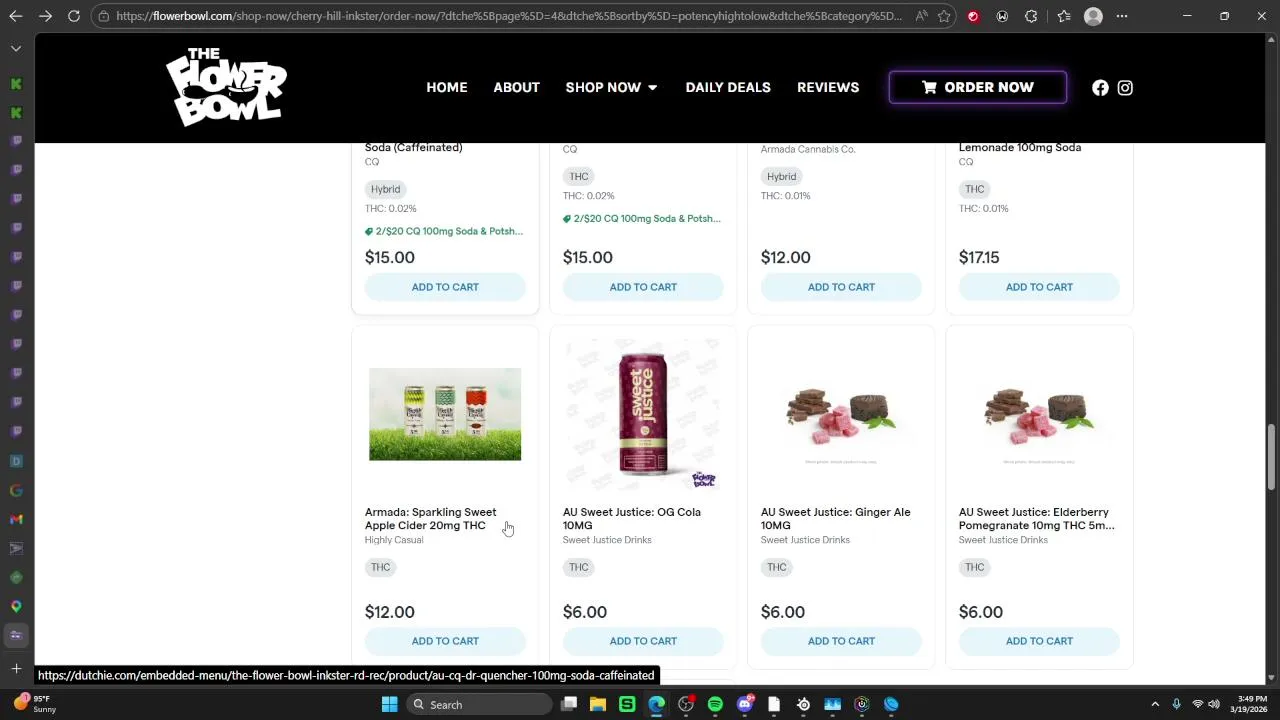The image size is (1280, 720).
Task: Open the Daily Deals page
Action: (x=728, y=87)
